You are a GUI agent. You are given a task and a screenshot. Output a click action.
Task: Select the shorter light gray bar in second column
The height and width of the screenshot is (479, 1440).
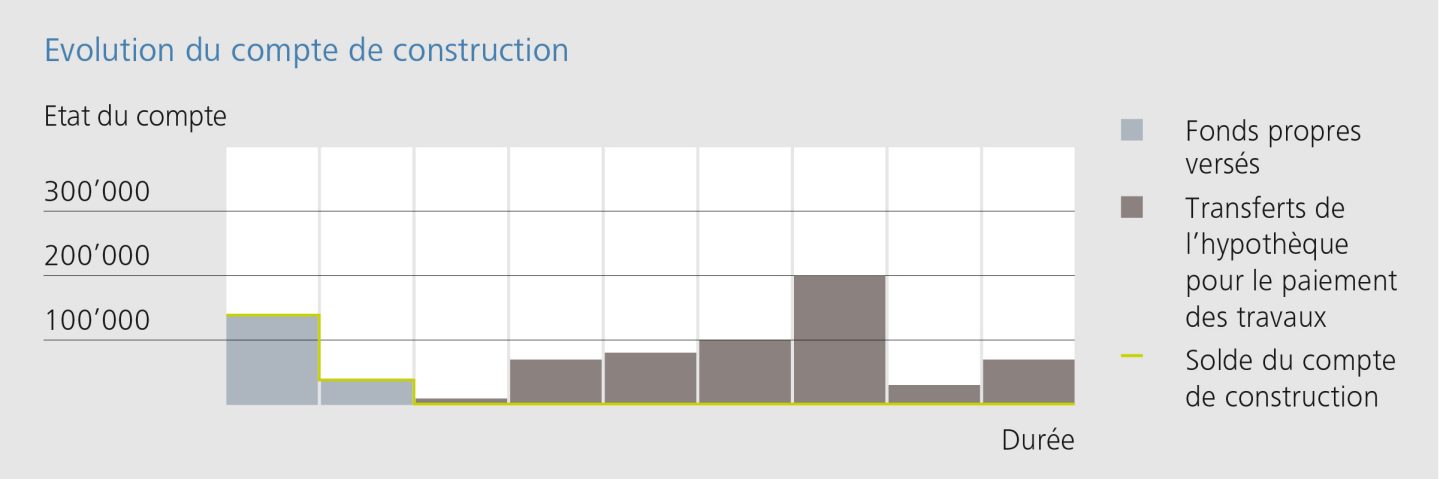point(366,392)
